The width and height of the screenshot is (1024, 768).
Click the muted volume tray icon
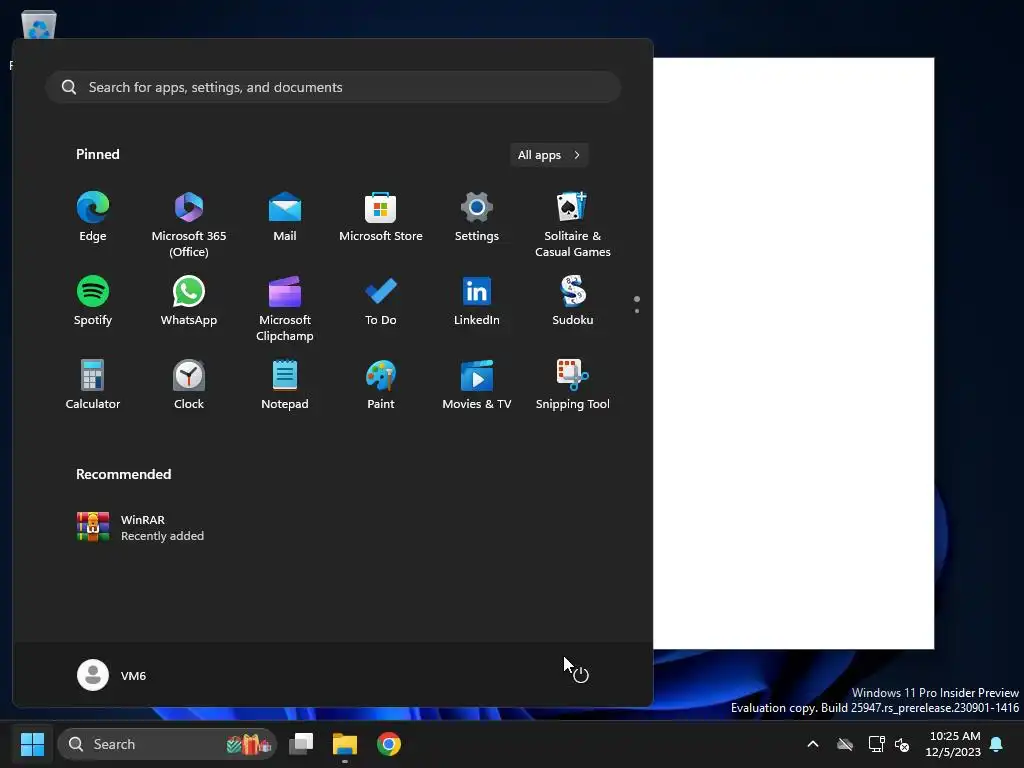coord(902,744)
